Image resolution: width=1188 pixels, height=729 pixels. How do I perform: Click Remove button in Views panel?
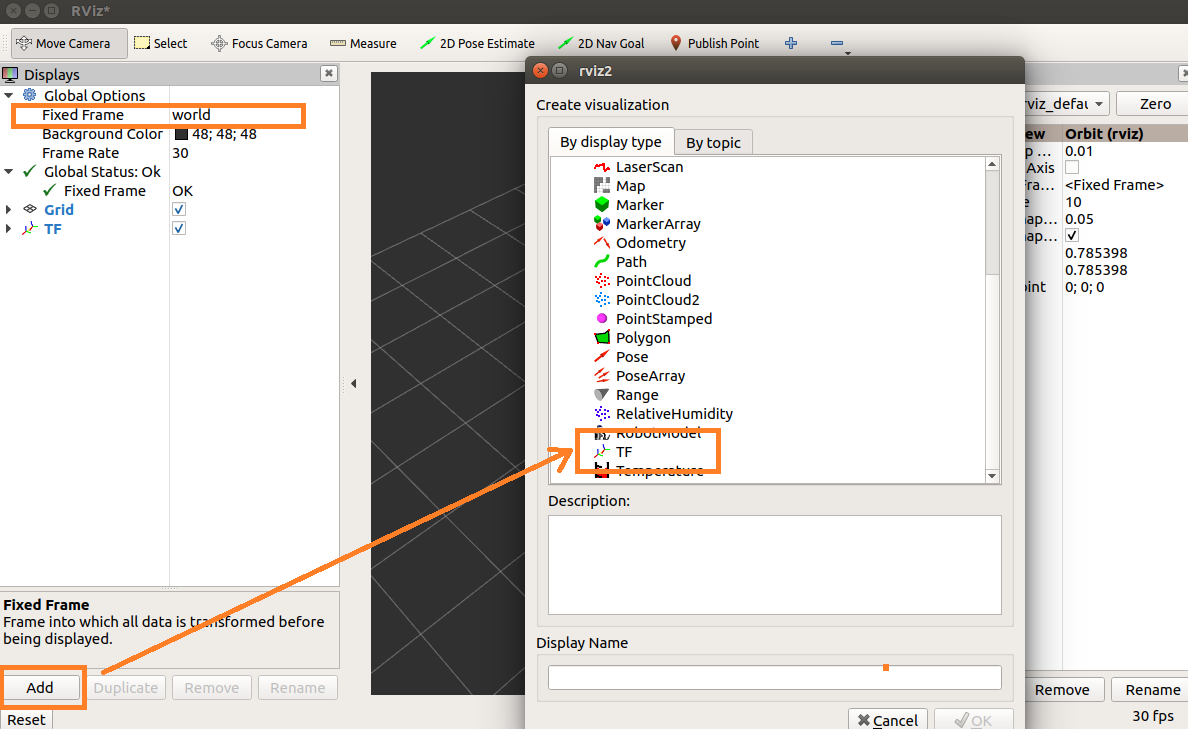(x=1061, y=690)
